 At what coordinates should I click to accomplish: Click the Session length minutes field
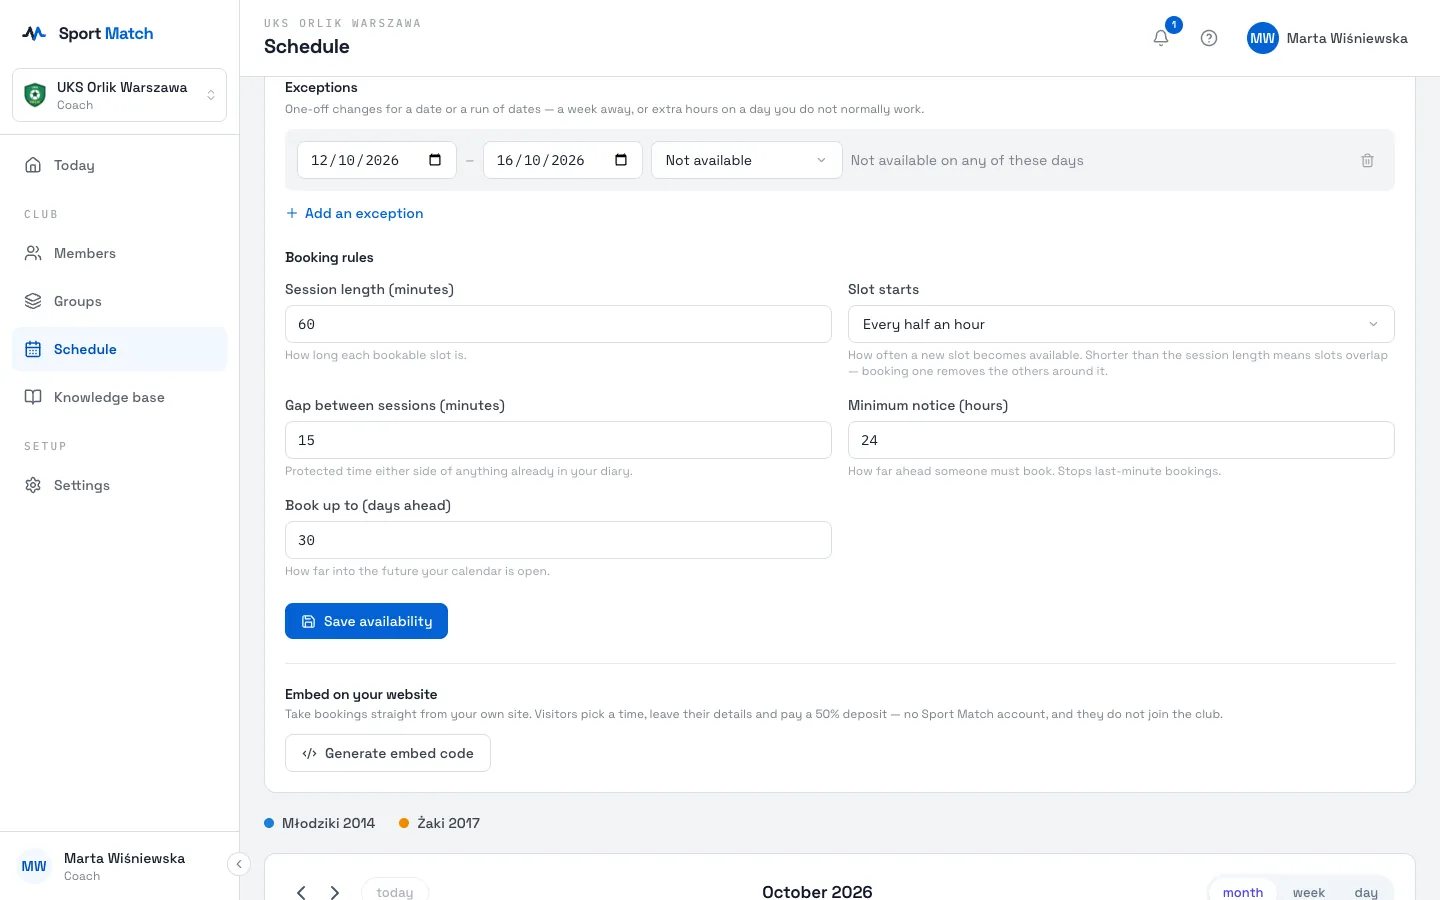pyautogui.click(x=558, y=324)
